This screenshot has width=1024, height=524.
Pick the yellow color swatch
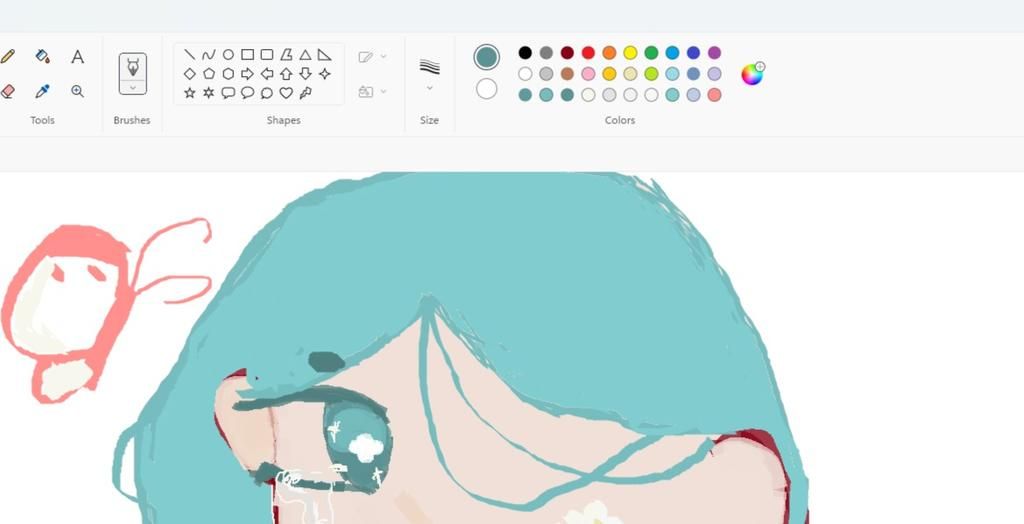click(x=630, y=52)
